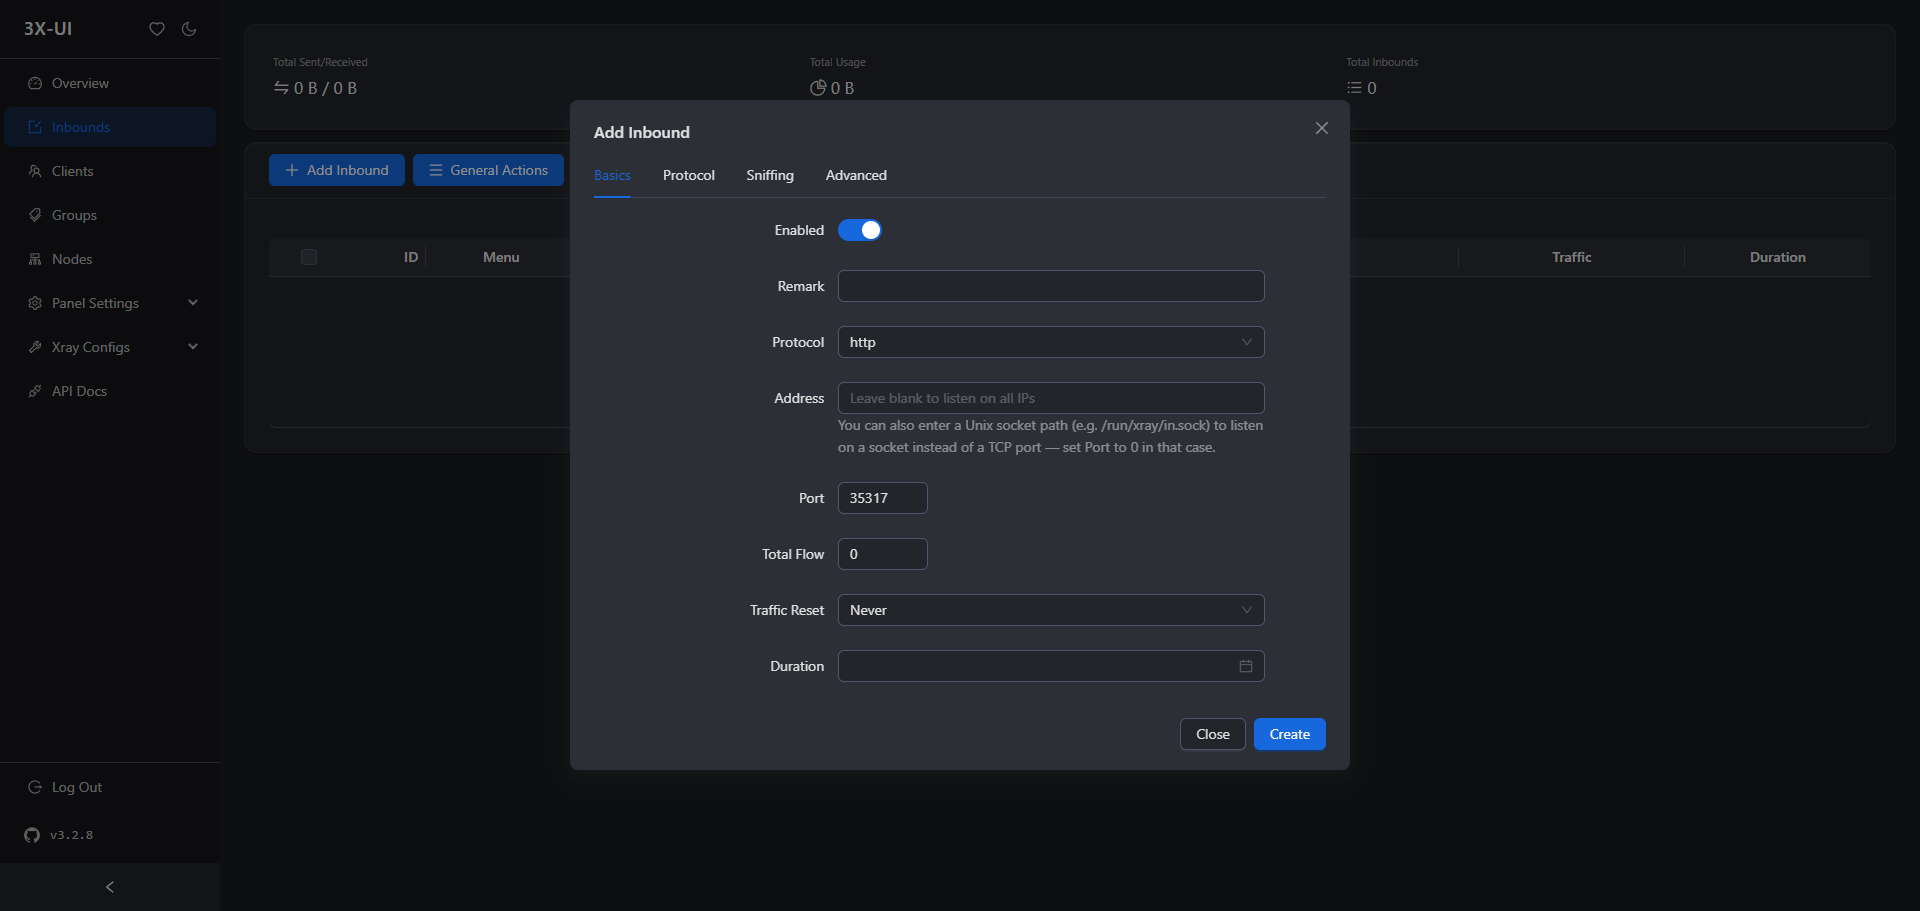Viewport: 1920px width, 911px height.
Task: Switch to Advanced tab
Action: [856, 175]
